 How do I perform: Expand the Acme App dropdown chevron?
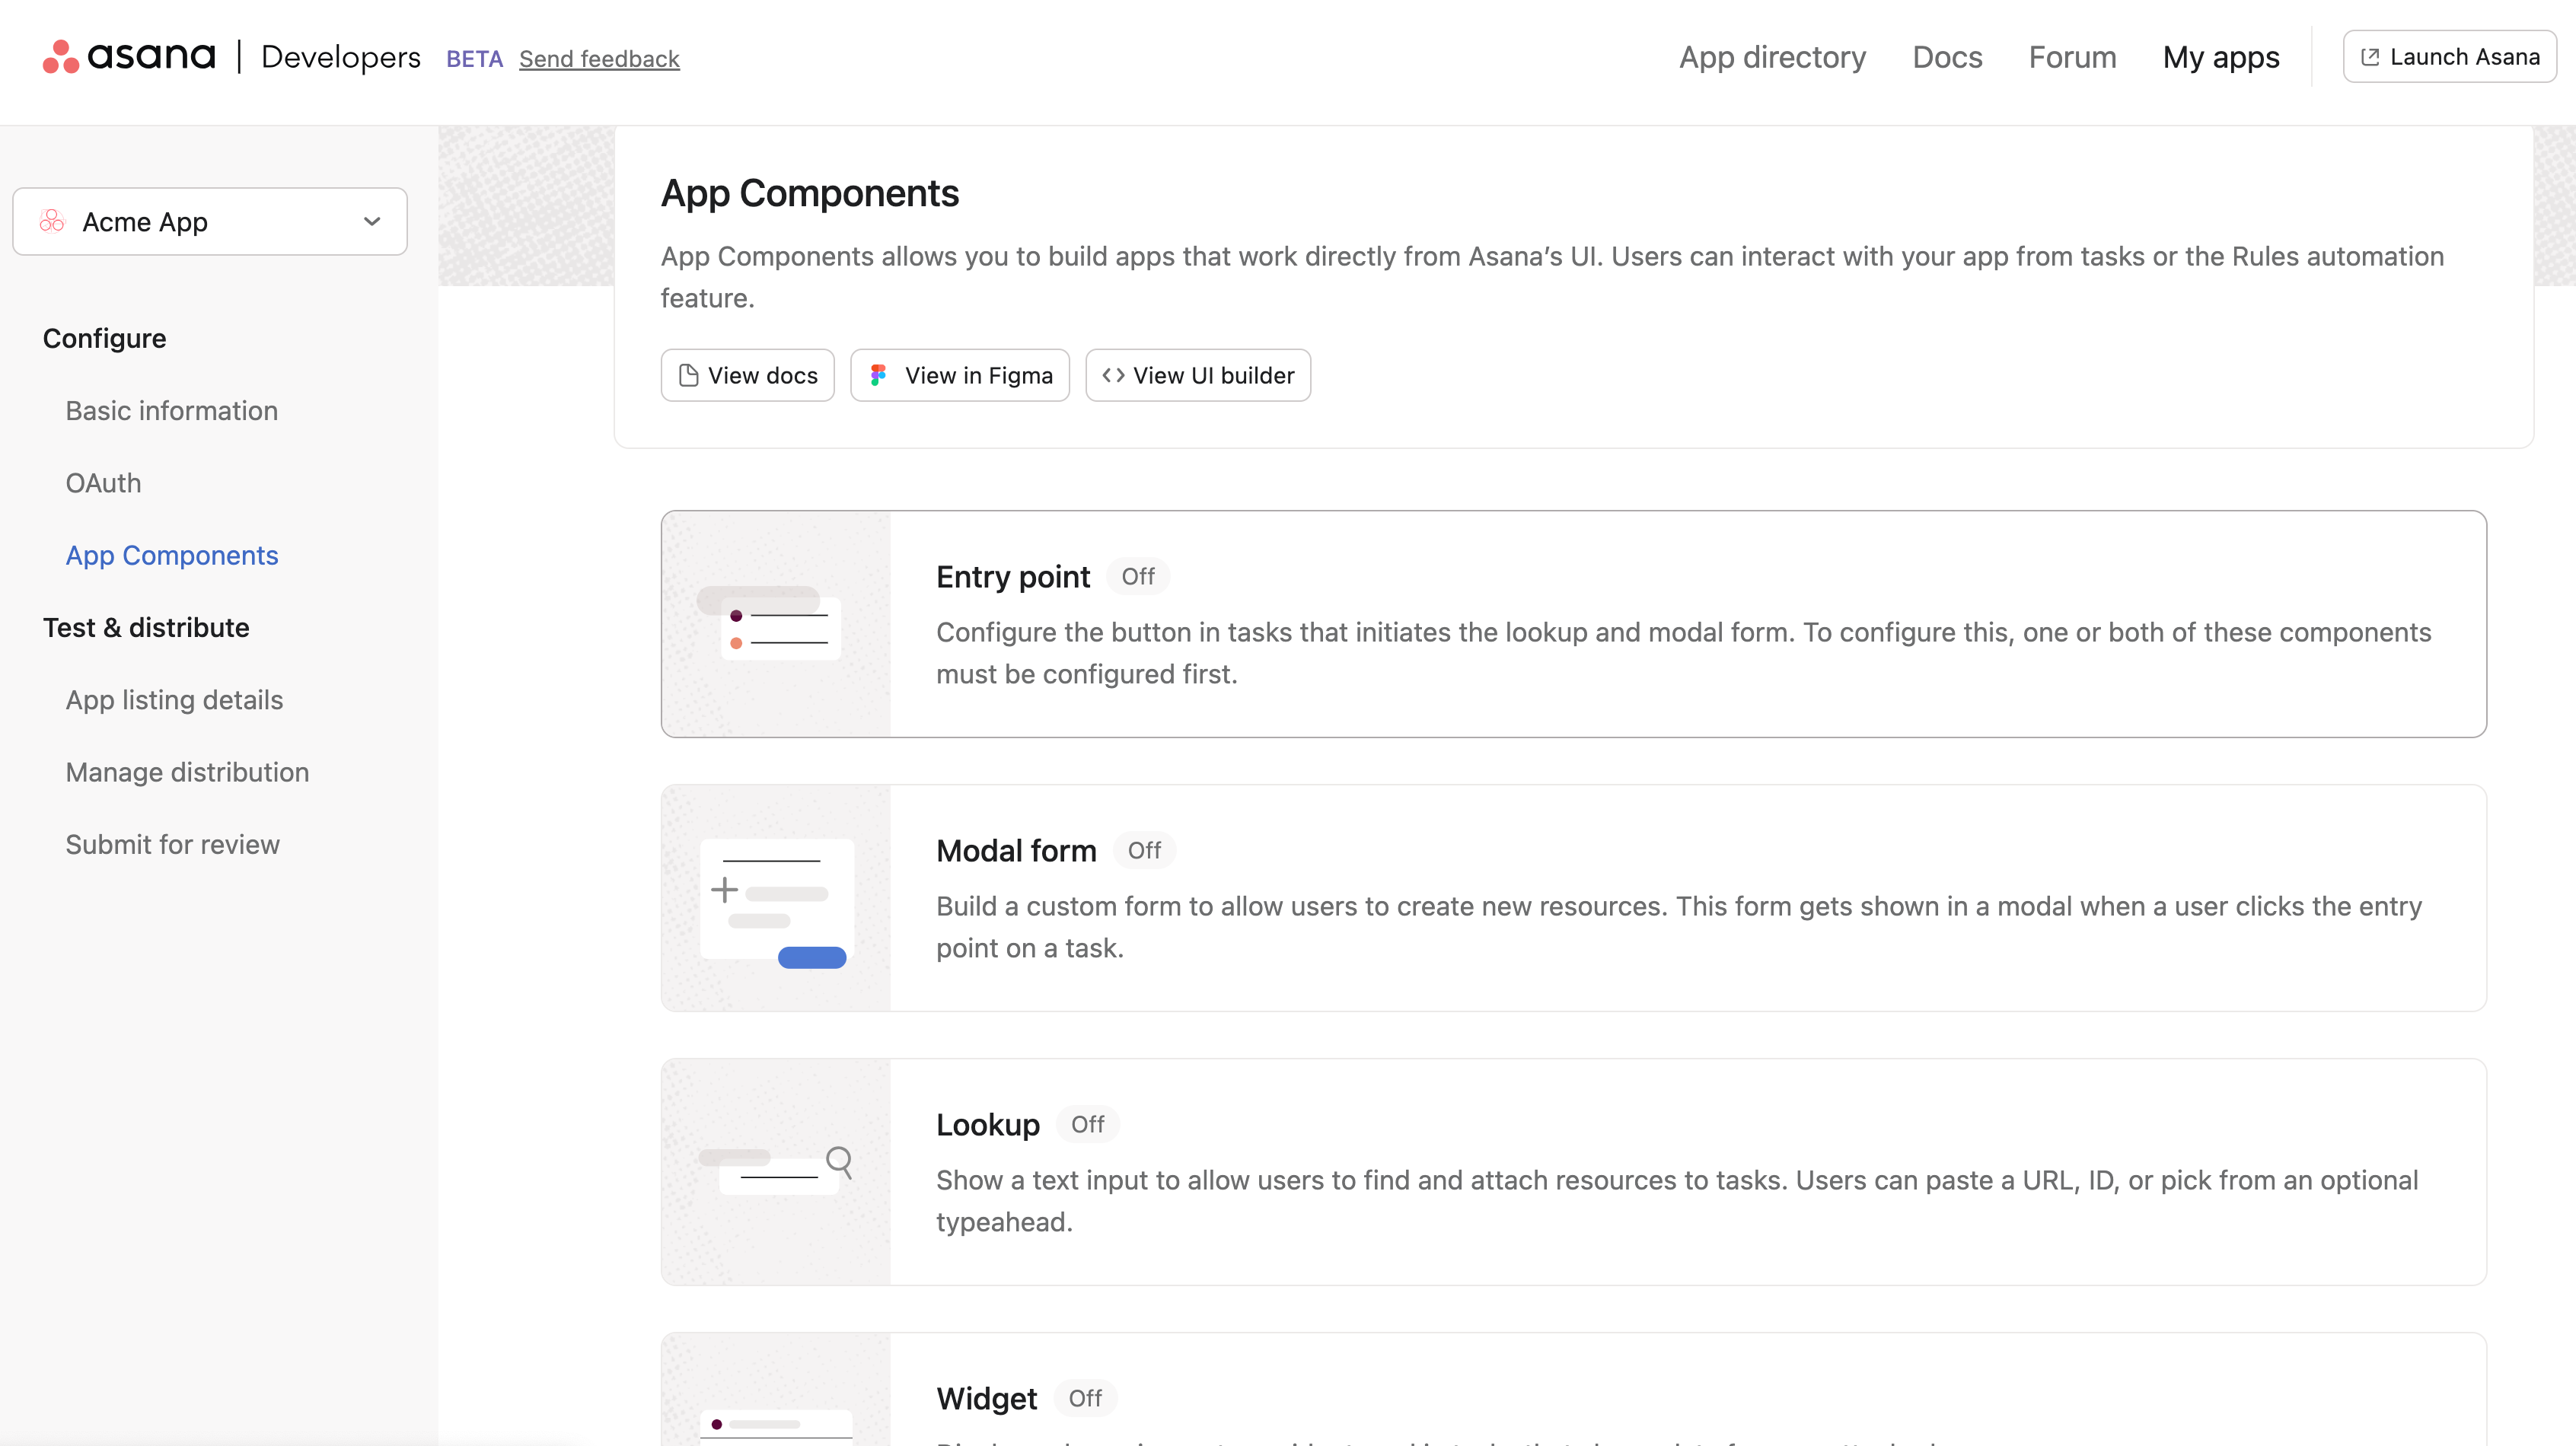[x=372, y=221]
